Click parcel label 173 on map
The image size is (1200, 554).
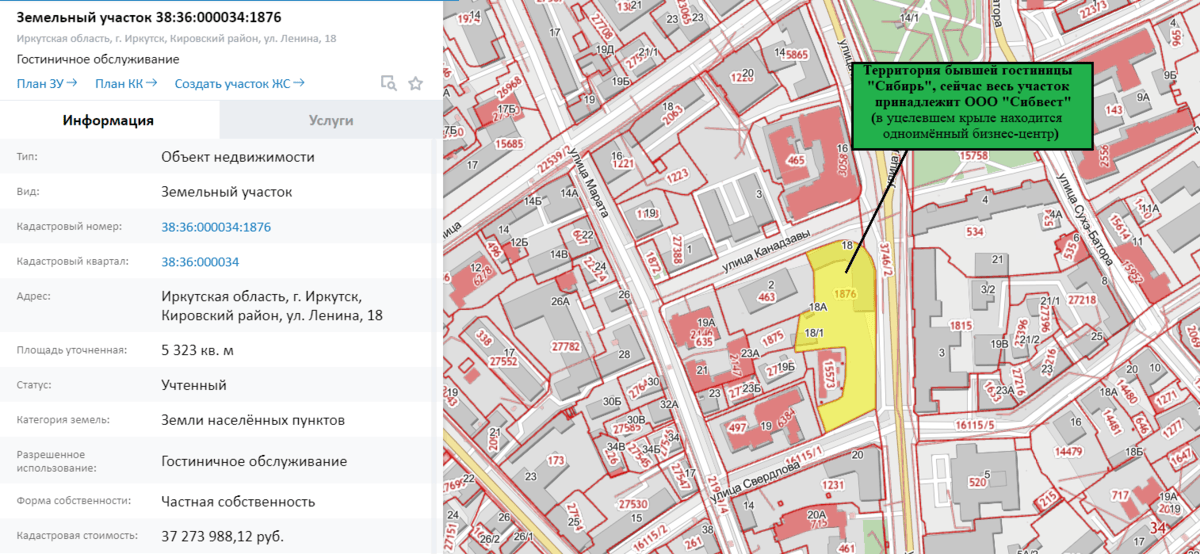click(x=556, y=461)
